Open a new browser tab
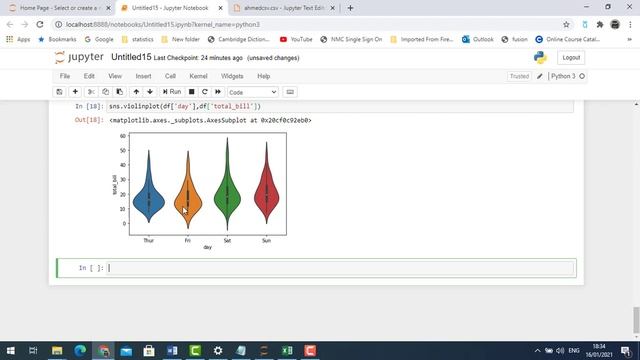 coord(350,8)
